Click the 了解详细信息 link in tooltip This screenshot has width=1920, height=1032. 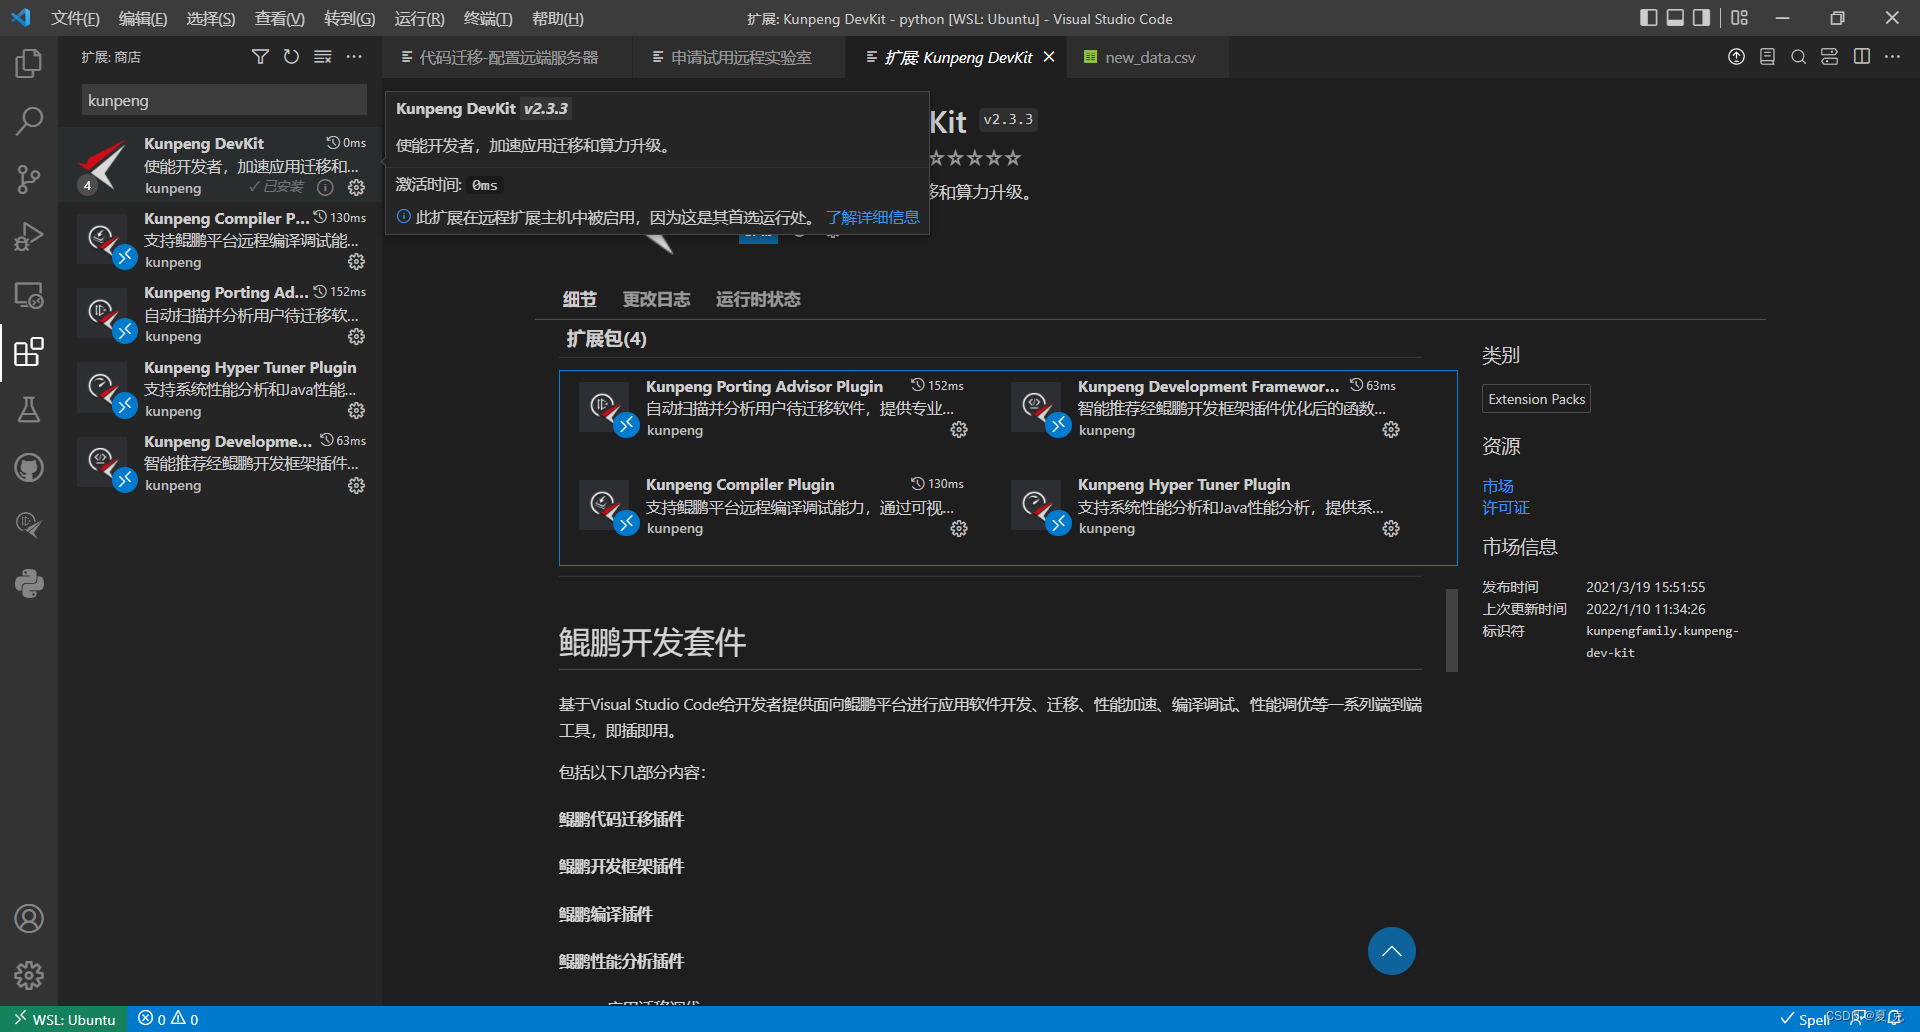click(x=872, y=217)
